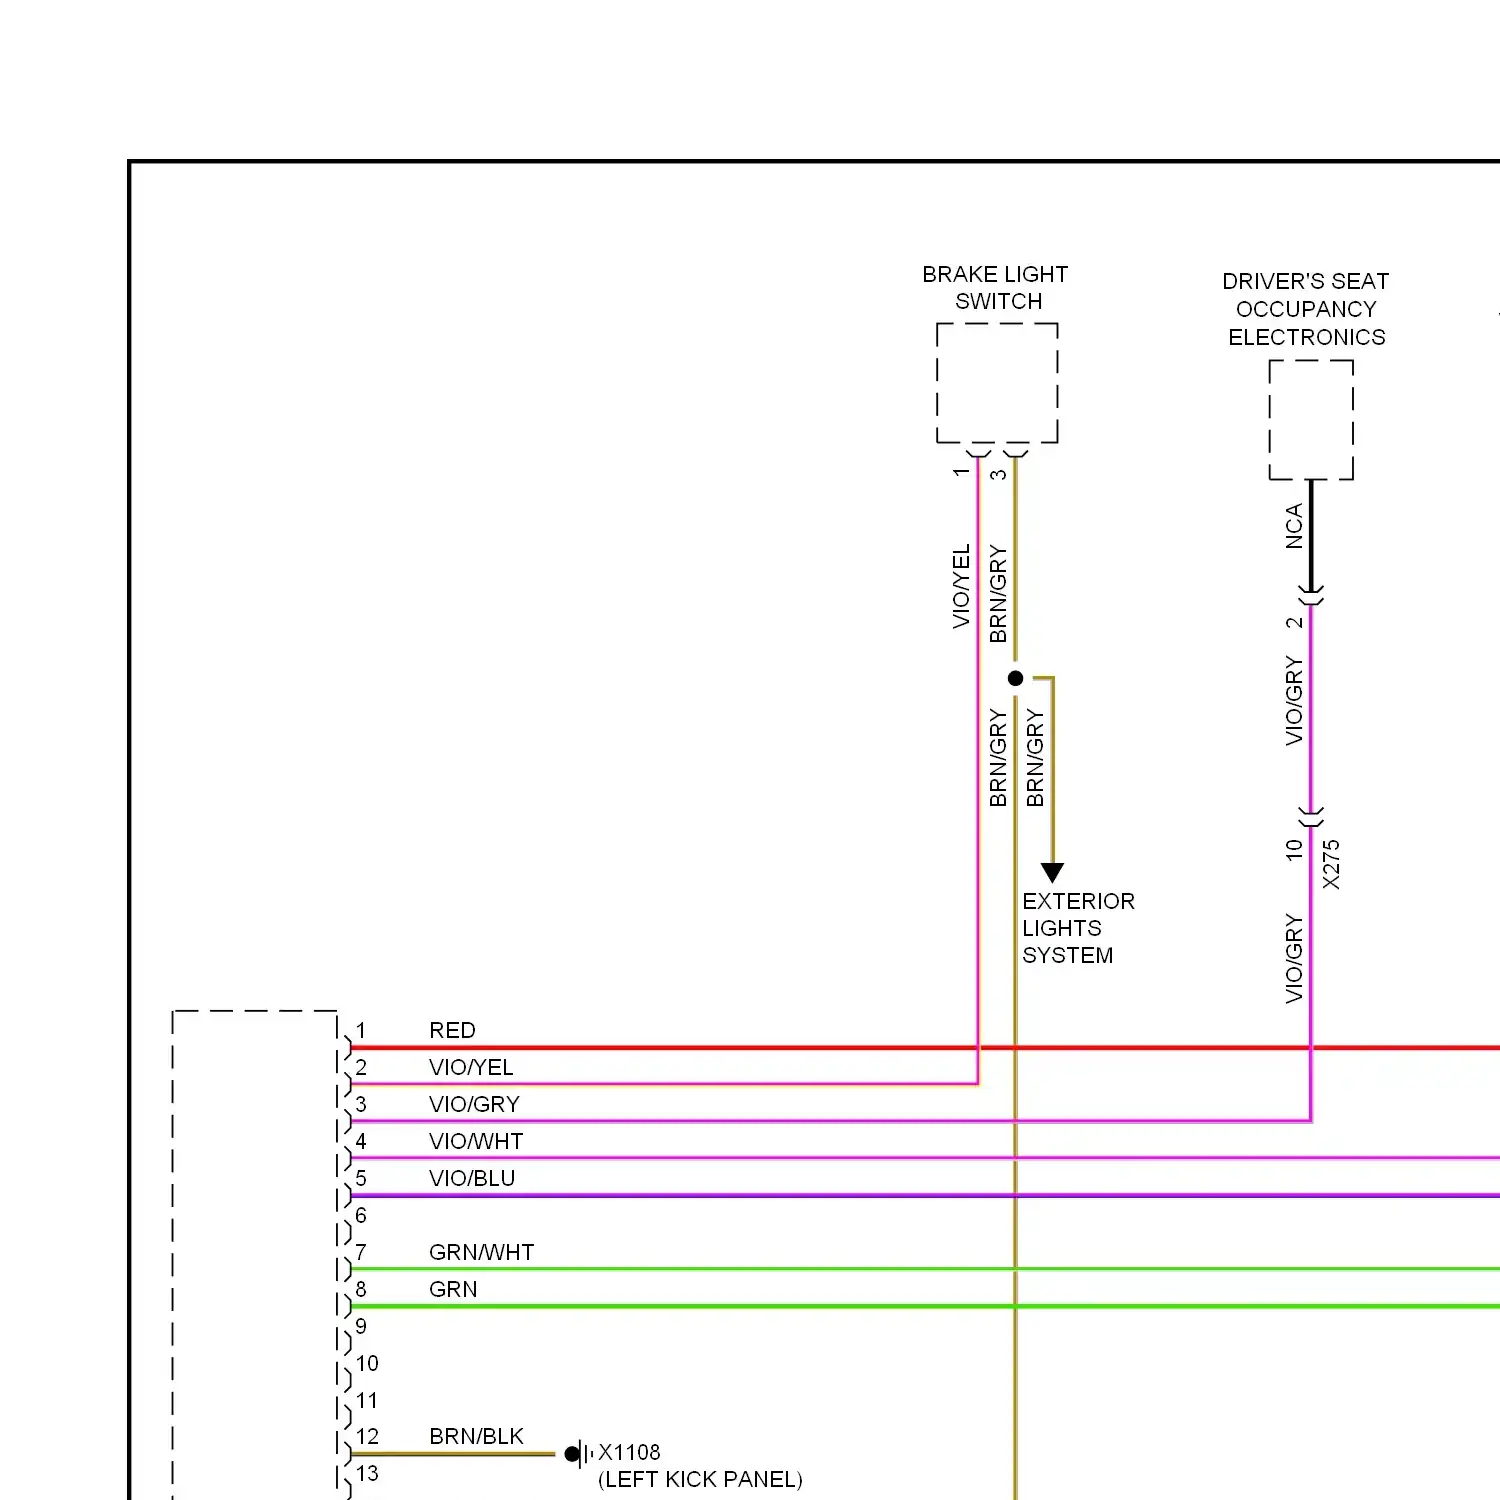Select the DRIVER'S SEAT OCCUPANCY ELECTRONICS label
The image size is (1500, 1500).
coord(1306,309)
